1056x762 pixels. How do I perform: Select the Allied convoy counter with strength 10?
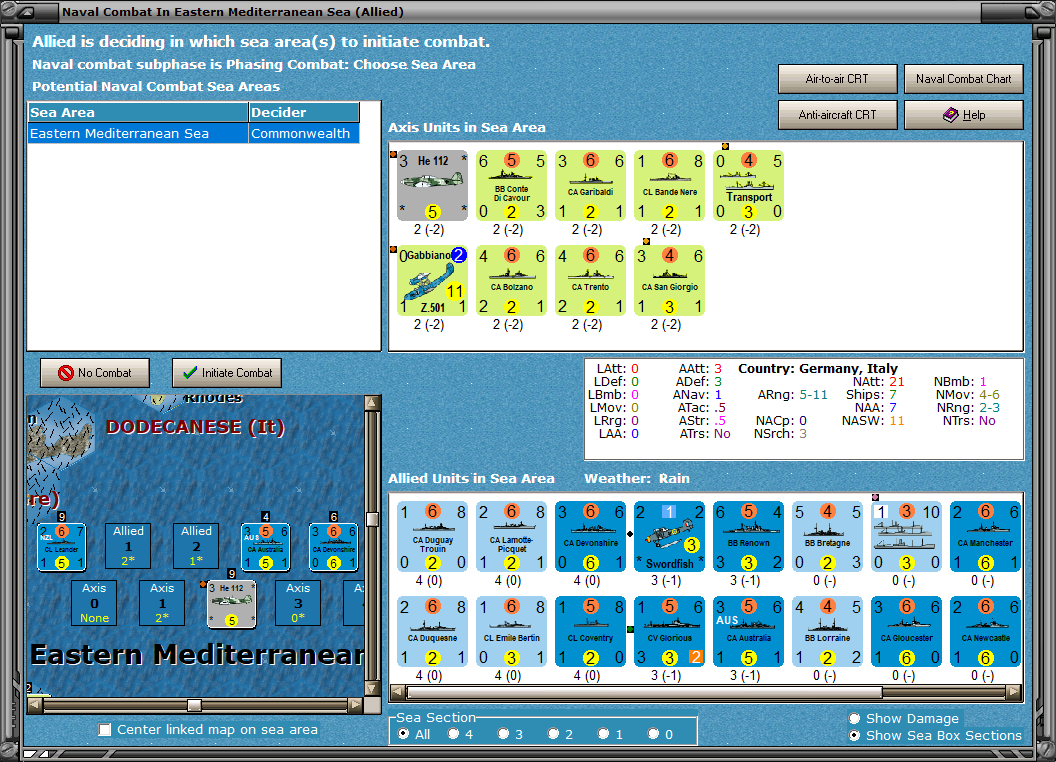906,536
